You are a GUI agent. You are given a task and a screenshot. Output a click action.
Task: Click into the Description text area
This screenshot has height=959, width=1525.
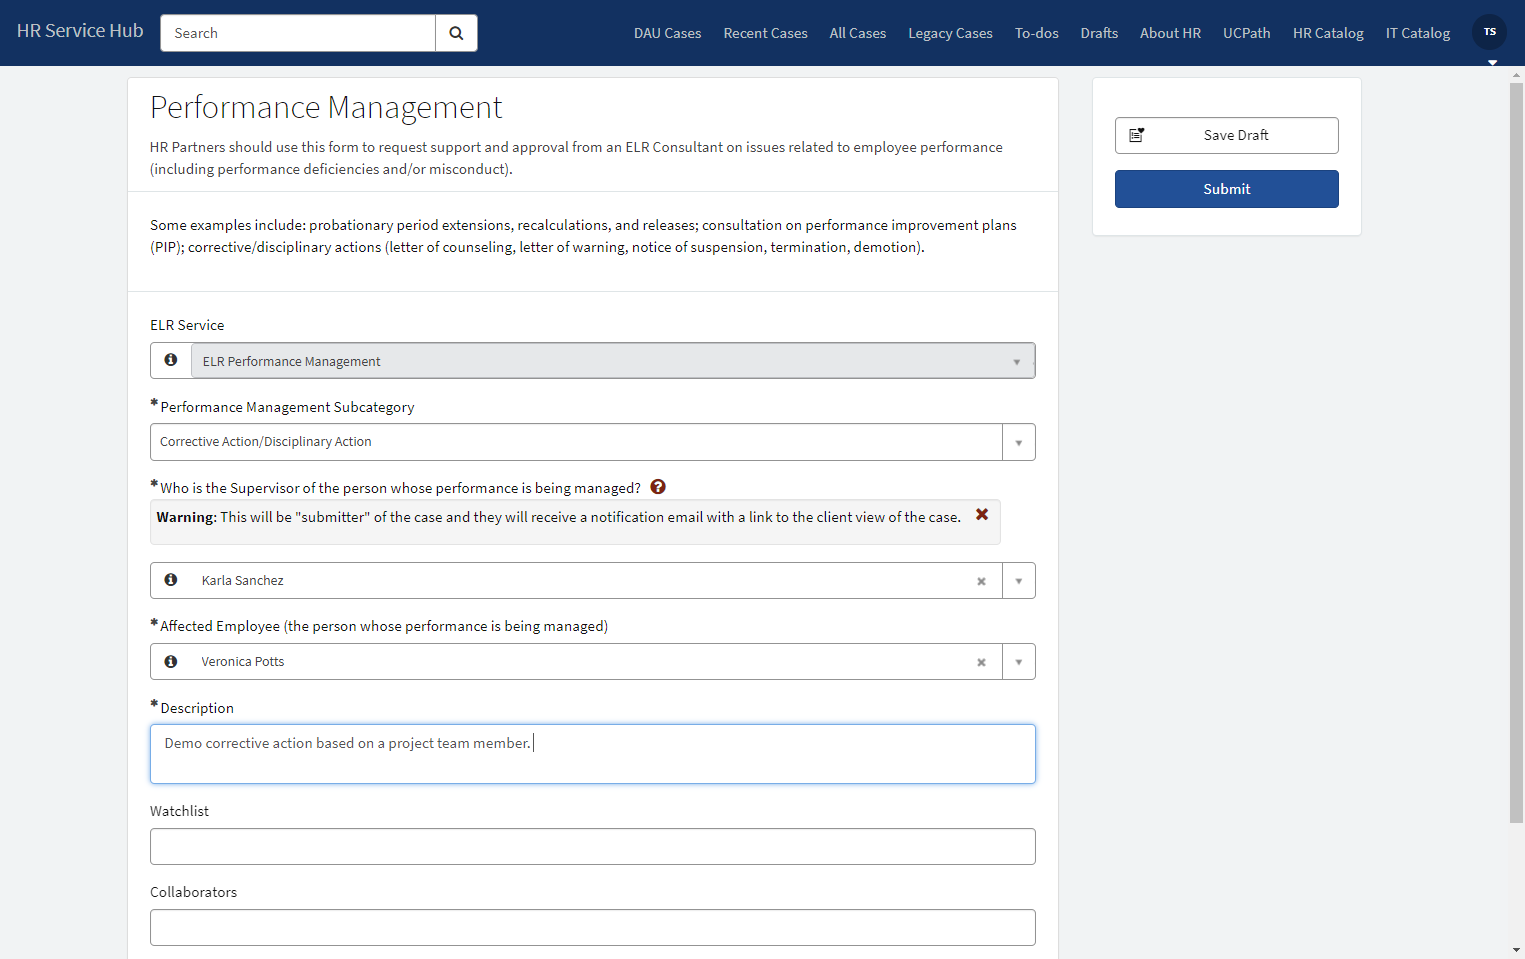[x=593, y=754]
